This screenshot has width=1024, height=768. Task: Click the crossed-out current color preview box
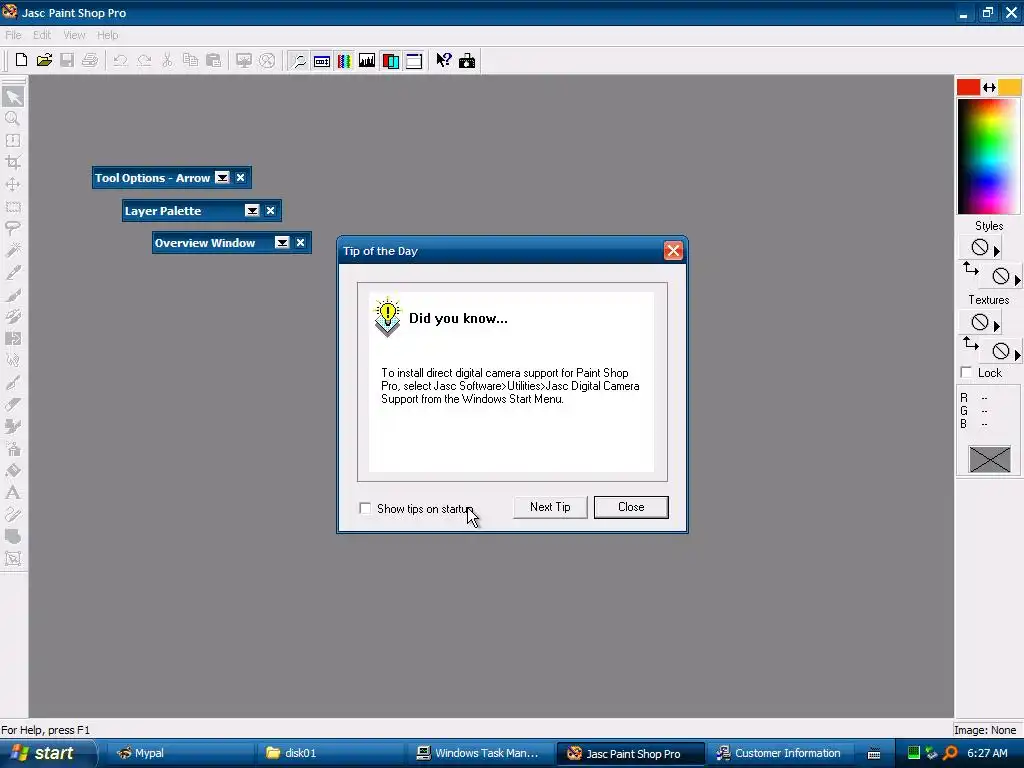989,459
